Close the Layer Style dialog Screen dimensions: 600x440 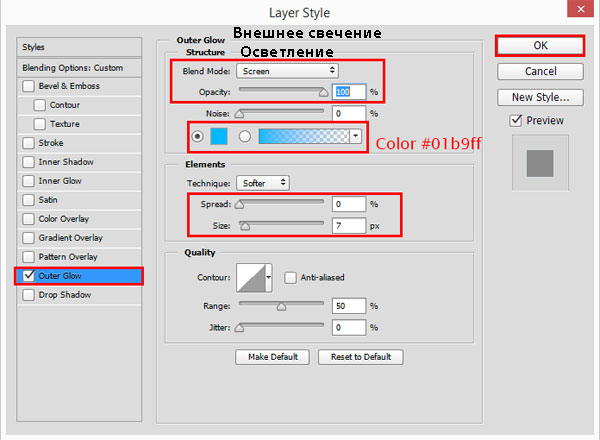(x=580, y=9)
